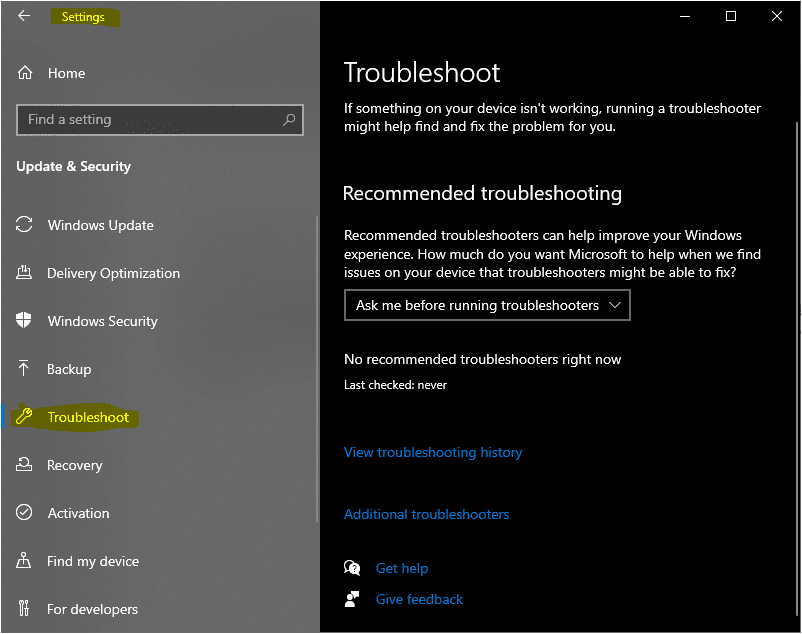Focus the Find a setting search box
Image resolution: width=802 pixels, height=634 pixels.
pyautogui.click(x=160, y=120)
